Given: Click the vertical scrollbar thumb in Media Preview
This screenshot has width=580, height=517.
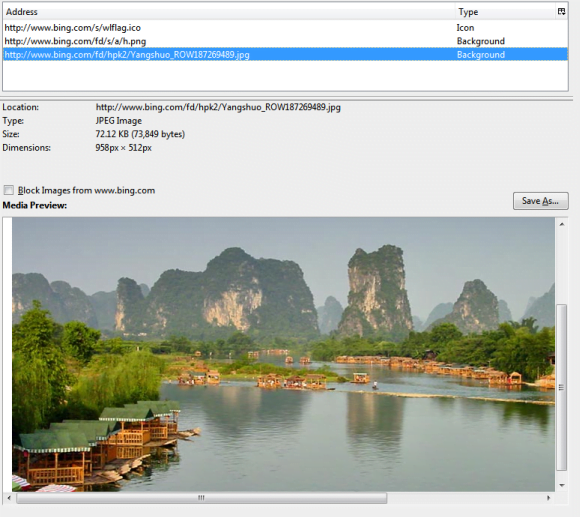Looking at the screenshot, I should point(562,387).
